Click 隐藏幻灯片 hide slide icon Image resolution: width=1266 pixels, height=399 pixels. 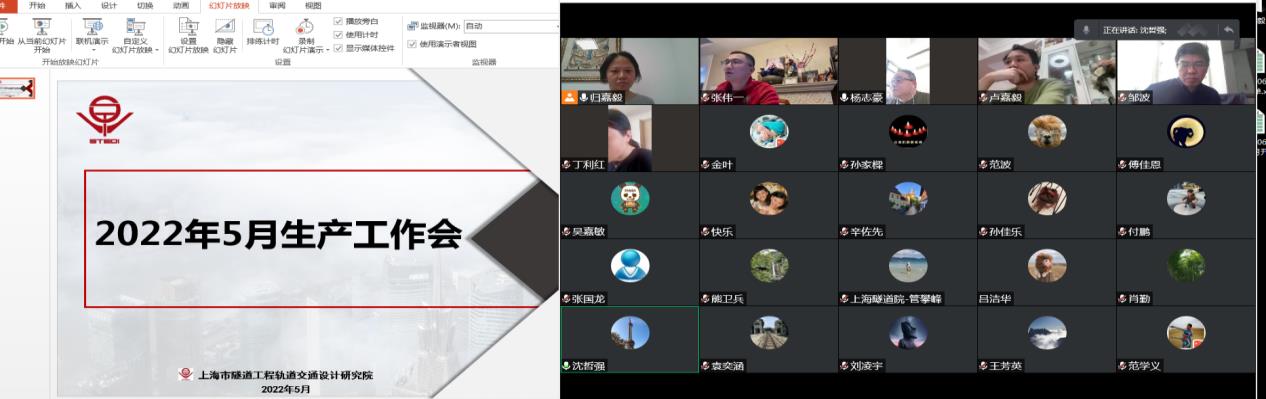(x=225, y=26)
